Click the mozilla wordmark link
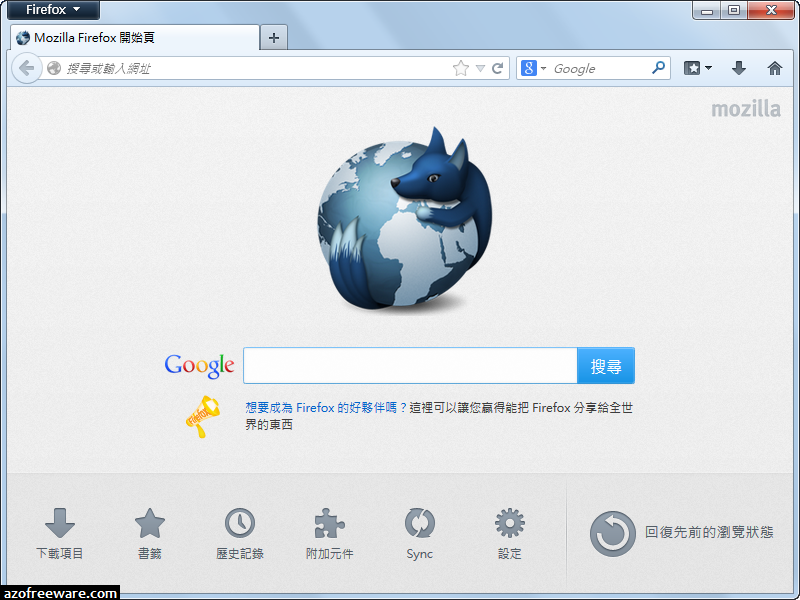Viewport: 800px width, 600px height. (x=746, y=109)
